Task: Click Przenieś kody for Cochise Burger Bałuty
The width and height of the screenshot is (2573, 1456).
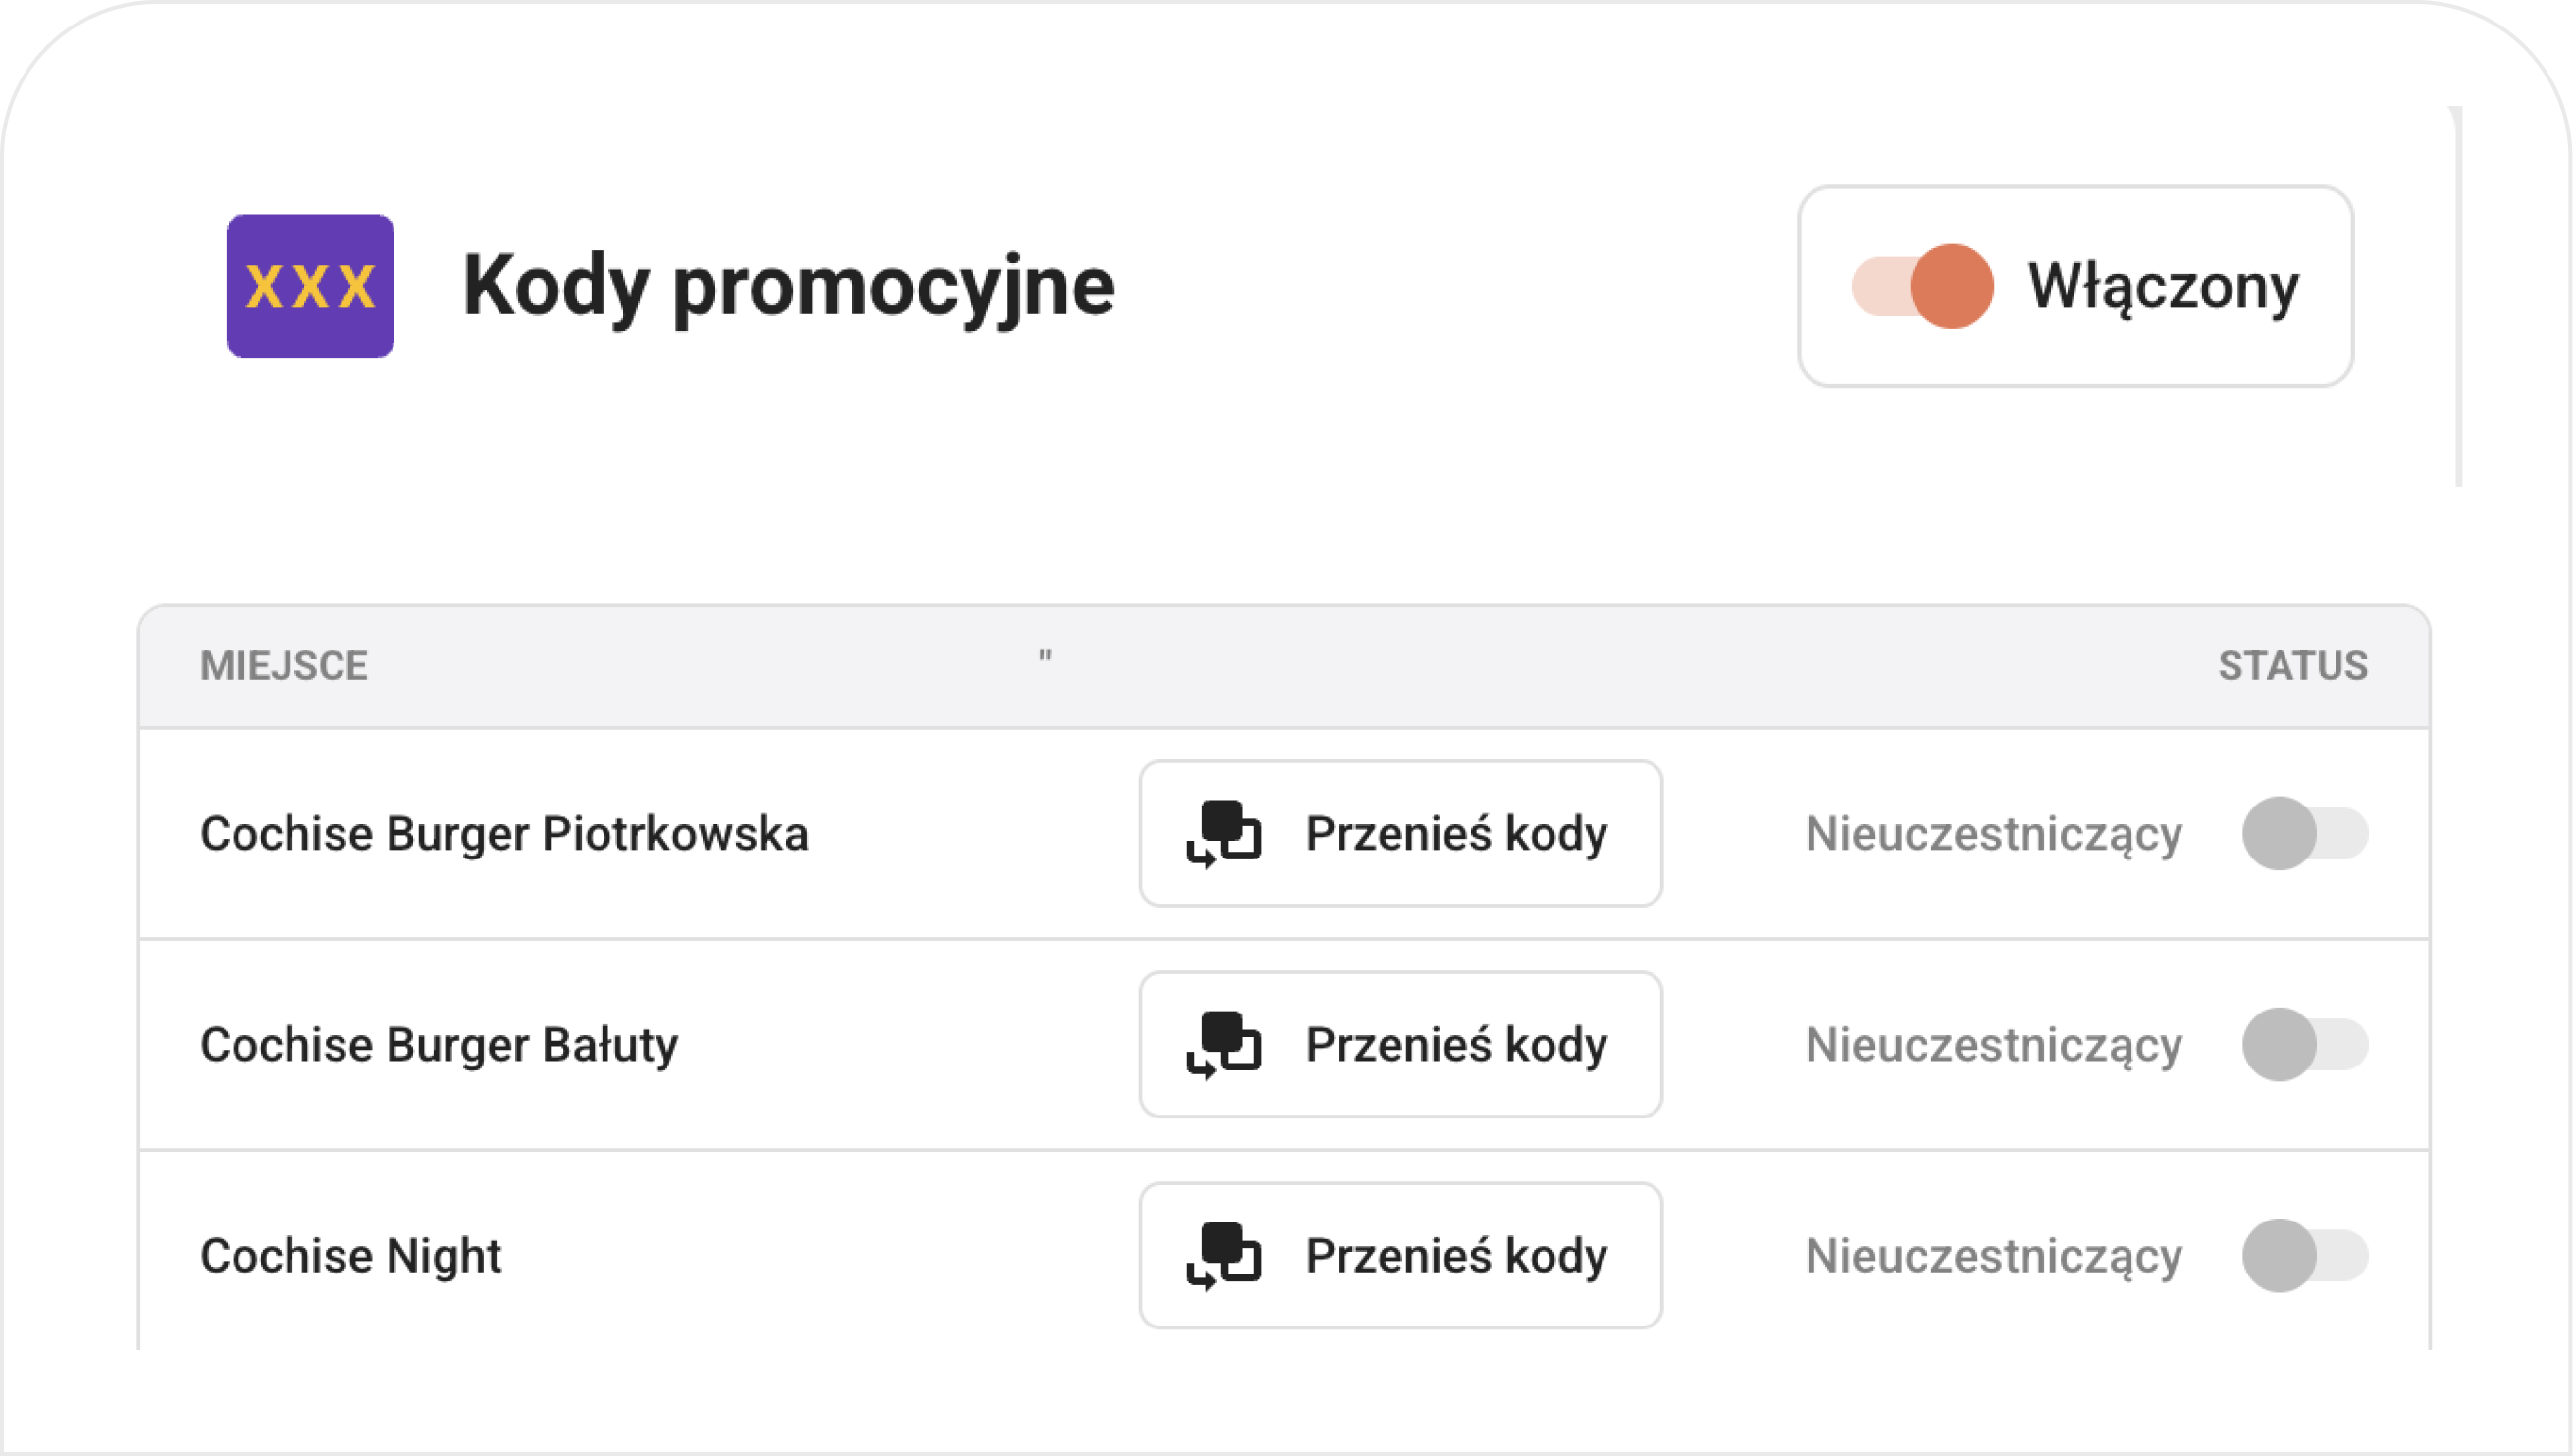Action: point(1401,1045)
